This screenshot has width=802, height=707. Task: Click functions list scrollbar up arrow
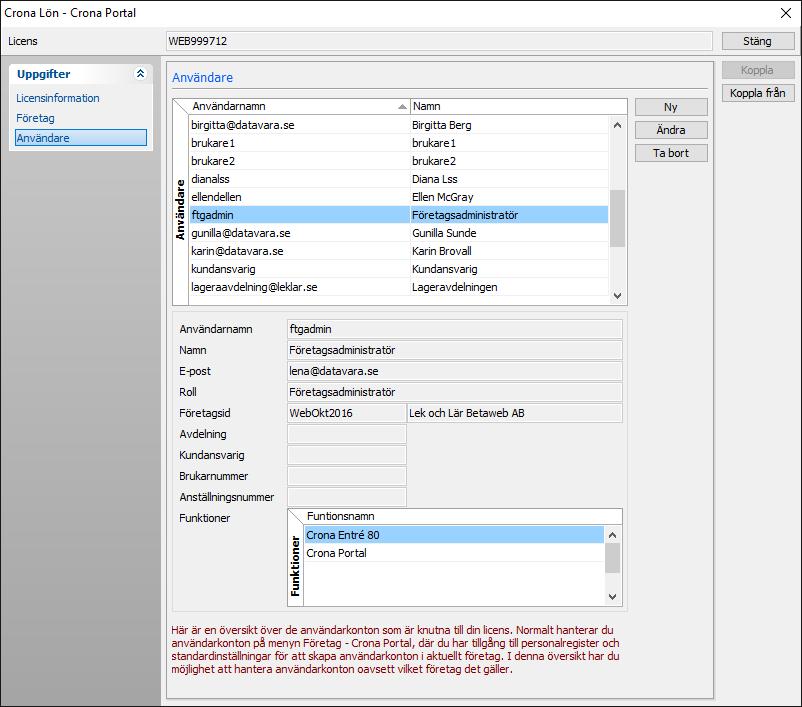(x=612, y=535)
